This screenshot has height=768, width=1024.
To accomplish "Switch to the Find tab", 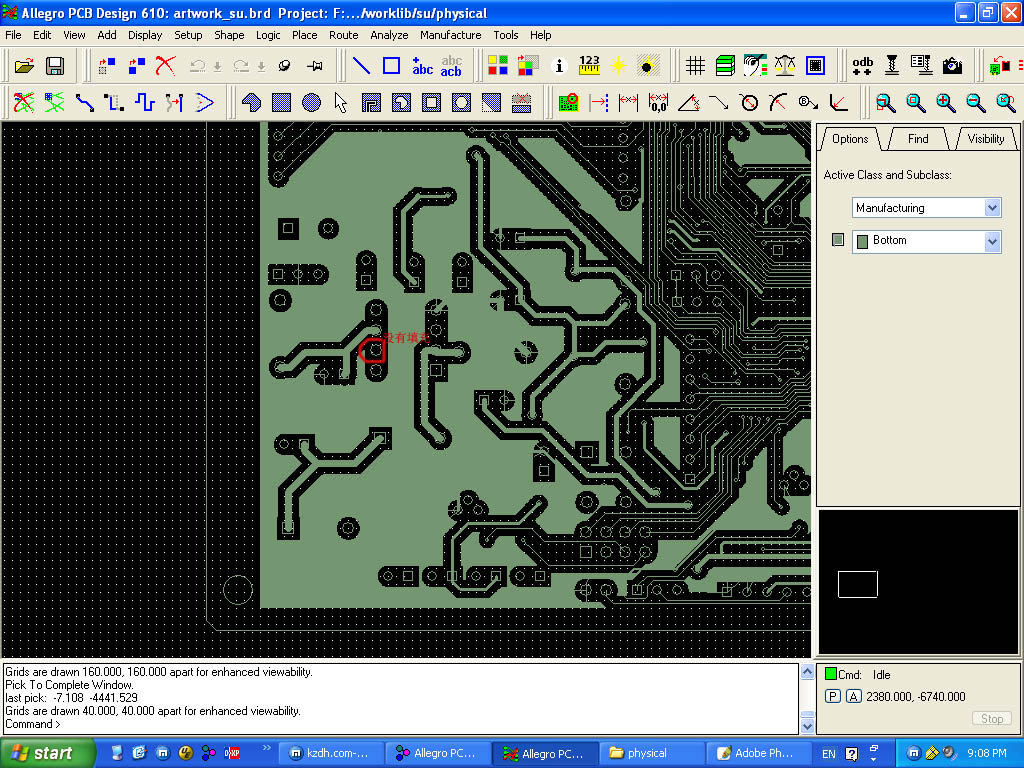I will tap(917, 139).
